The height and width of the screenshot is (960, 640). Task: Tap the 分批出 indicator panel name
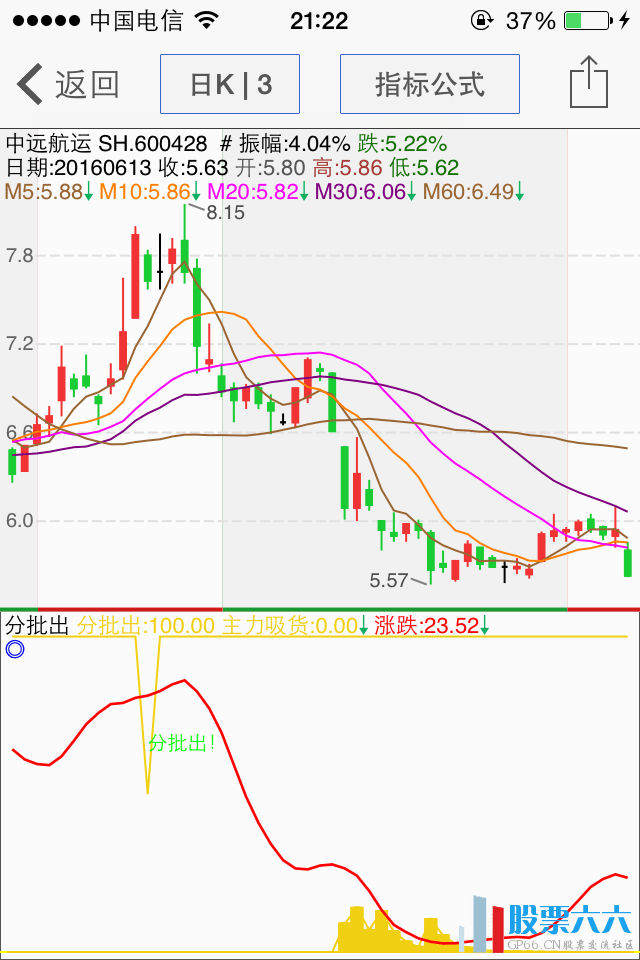point(37,626)
